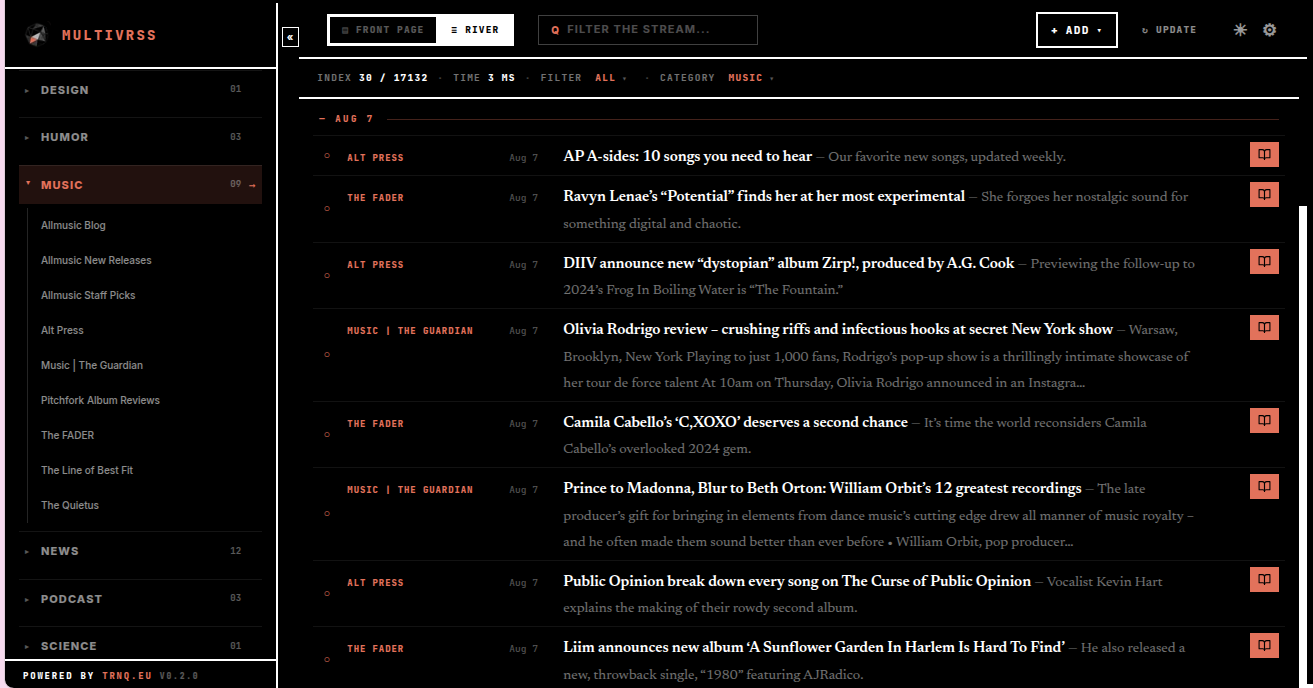Toggle read circle for Liim announces article

point(327,660)
